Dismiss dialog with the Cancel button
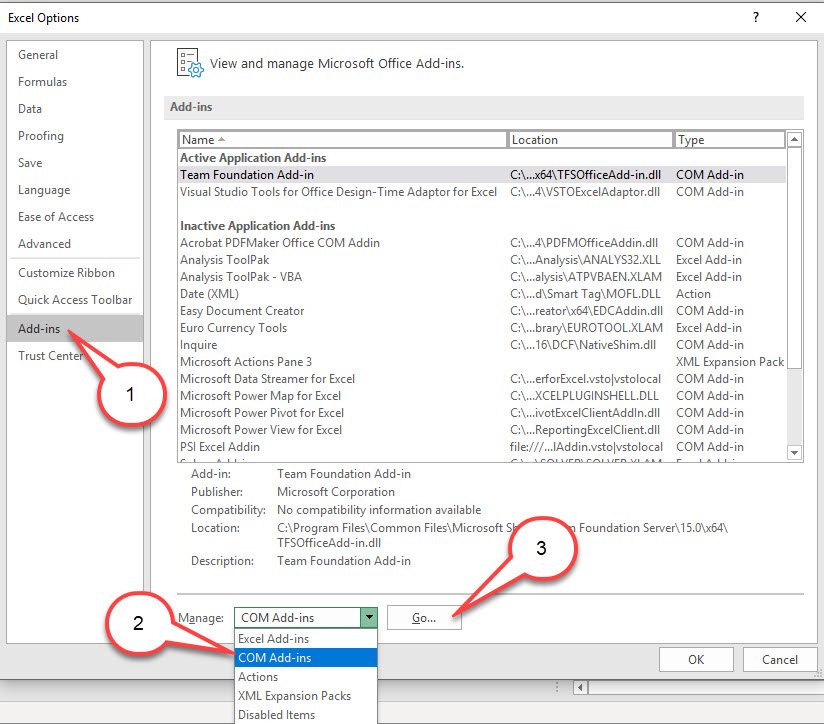This screenshot has width=824, height=724. click(x=780, y=660)
